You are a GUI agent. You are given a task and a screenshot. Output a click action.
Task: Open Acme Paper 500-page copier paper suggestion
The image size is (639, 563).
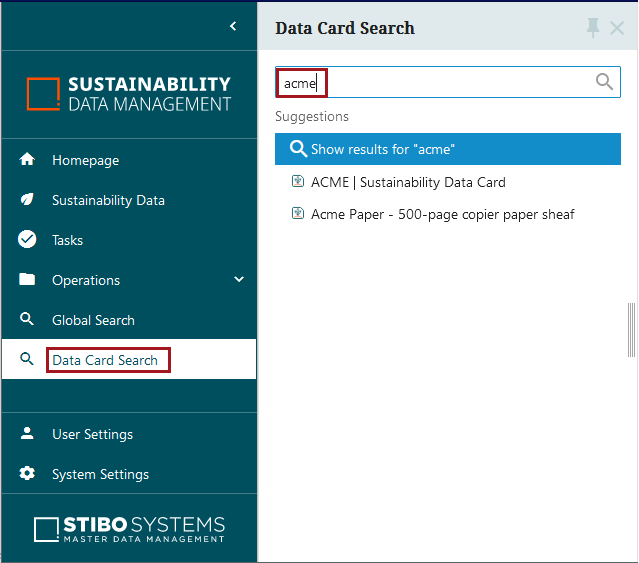(x=442, y=214)
